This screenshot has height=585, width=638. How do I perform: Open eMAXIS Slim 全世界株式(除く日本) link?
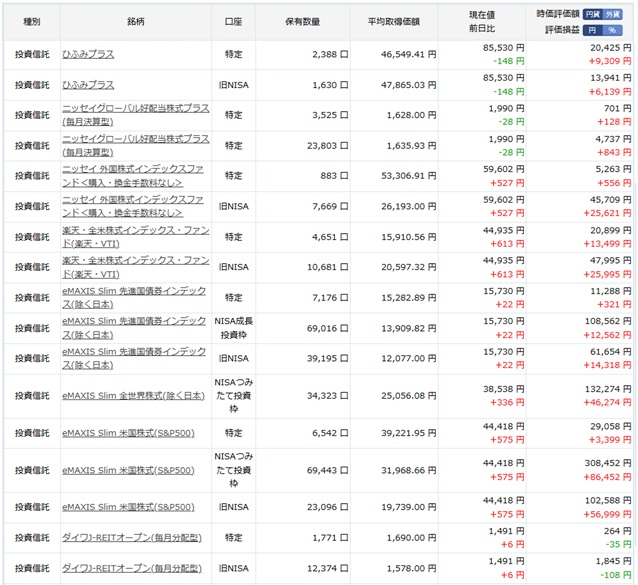coord(133,395)
